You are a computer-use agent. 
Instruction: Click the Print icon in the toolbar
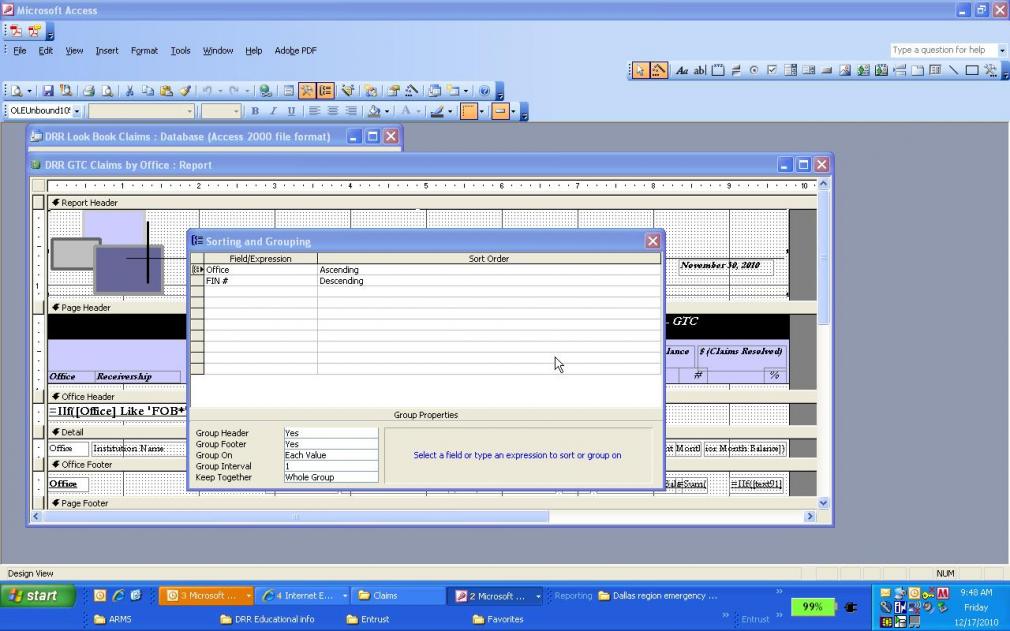pos(88,91)
